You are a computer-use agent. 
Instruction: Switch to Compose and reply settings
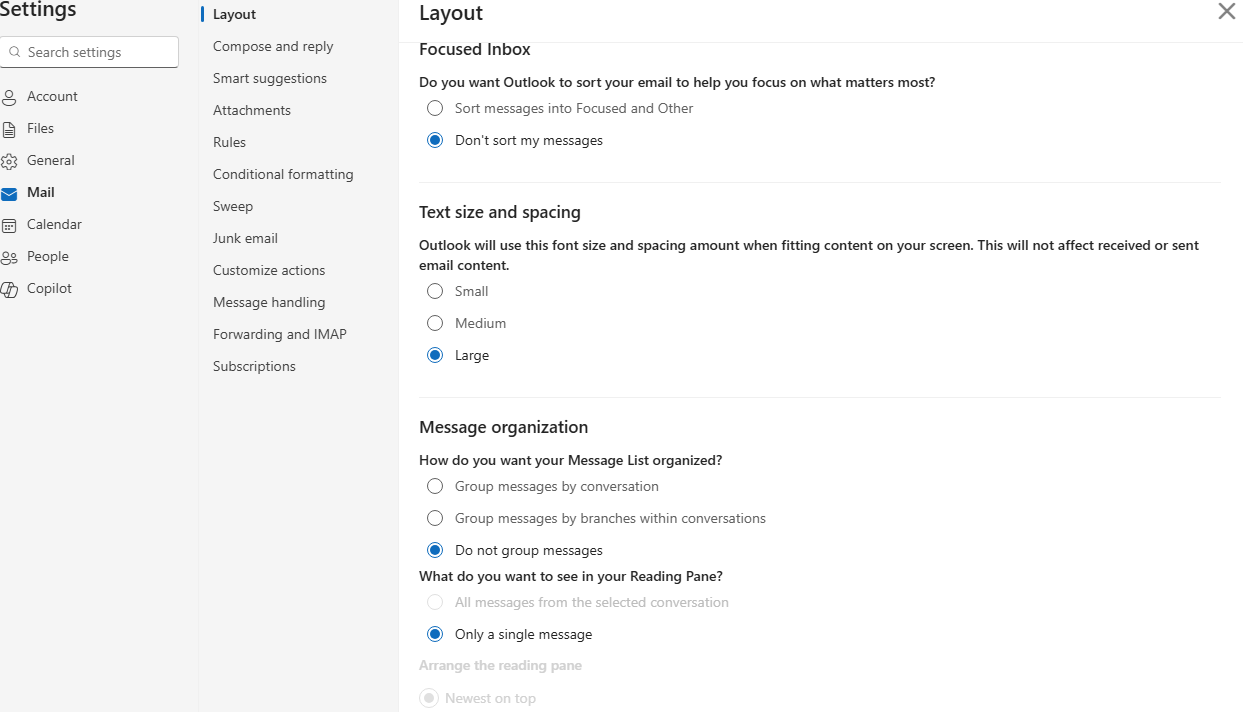click(272, 45)
